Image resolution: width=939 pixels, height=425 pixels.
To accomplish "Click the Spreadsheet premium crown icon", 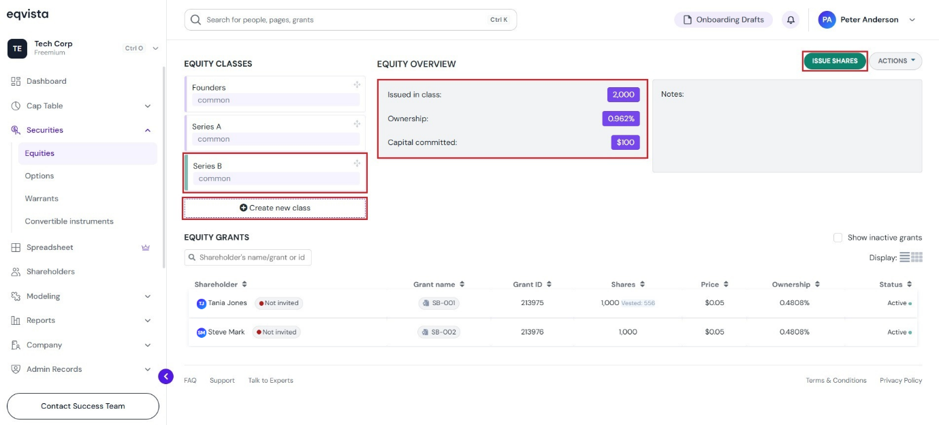I will [146, 247].
